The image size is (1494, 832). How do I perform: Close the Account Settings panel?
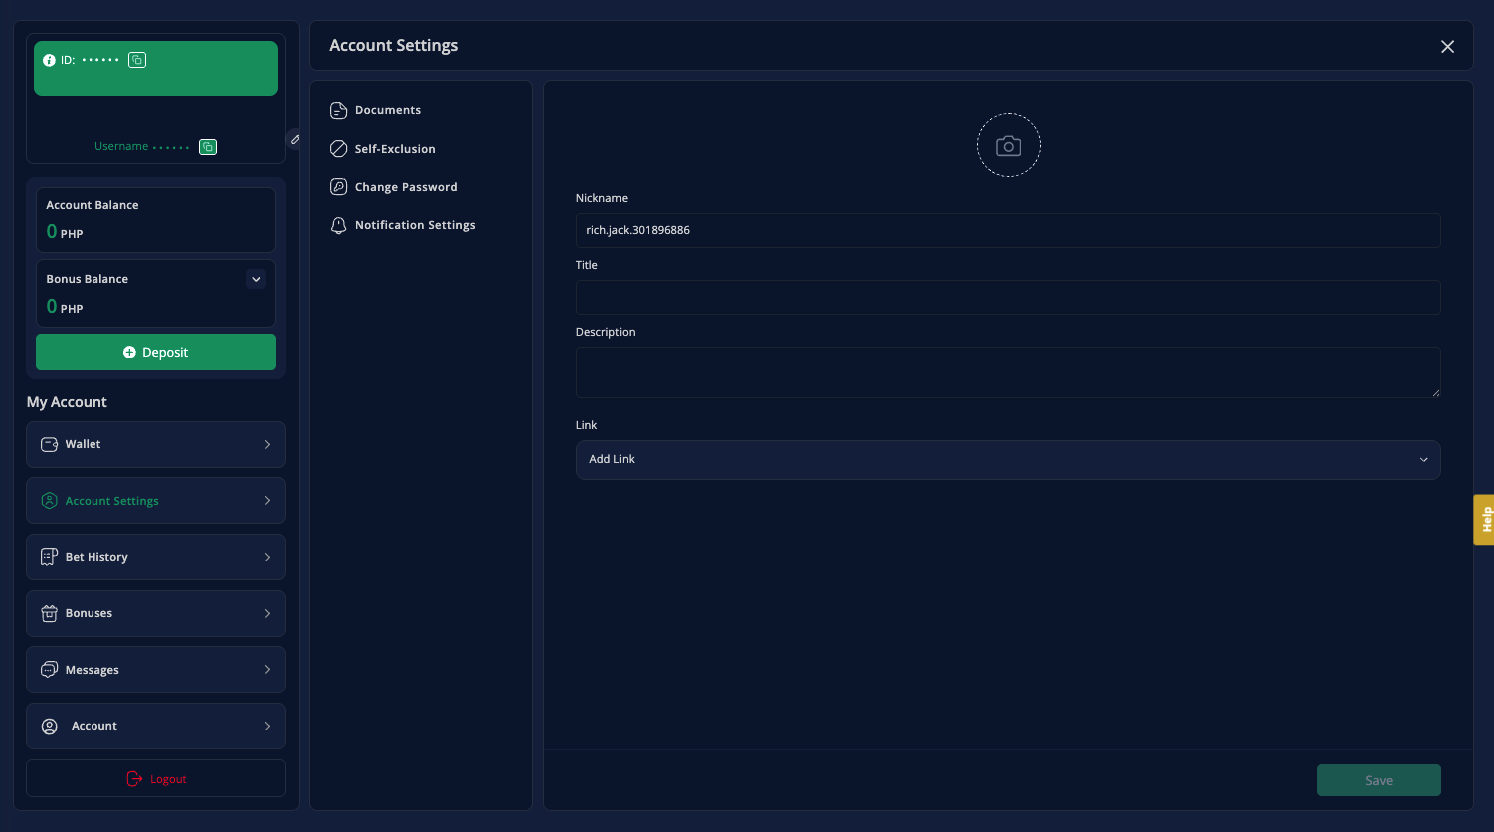[x=1447, y=47]
